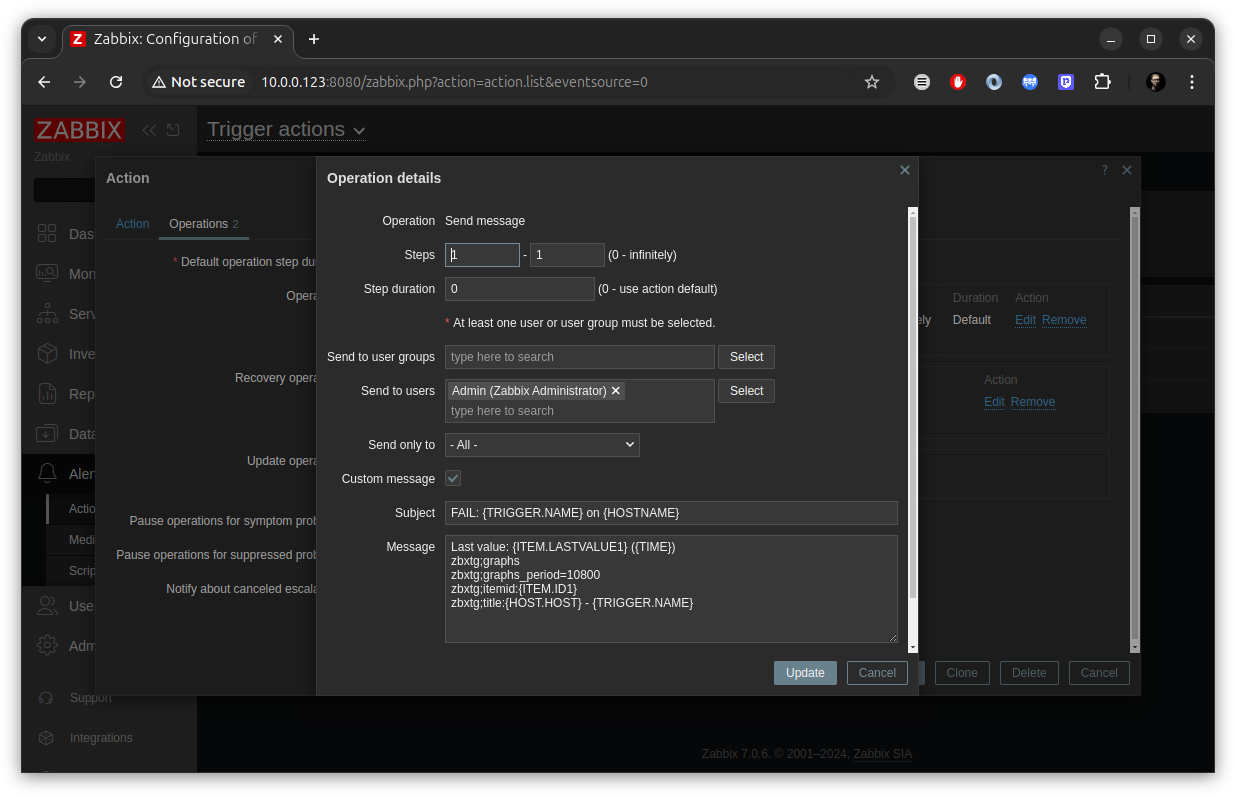Remove Admin from Send to users
The width and height of the screenshot is (1236, 797).
615,390
